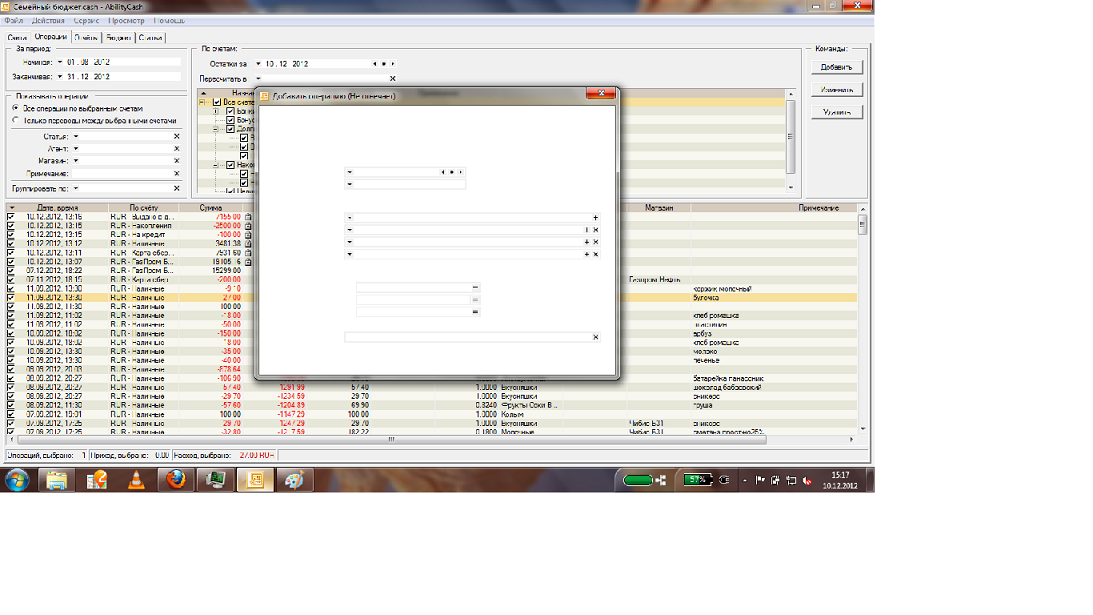This screenshot has height=615, width=1093.
Task: Open the Действия menu
Action: pos(48,20)
